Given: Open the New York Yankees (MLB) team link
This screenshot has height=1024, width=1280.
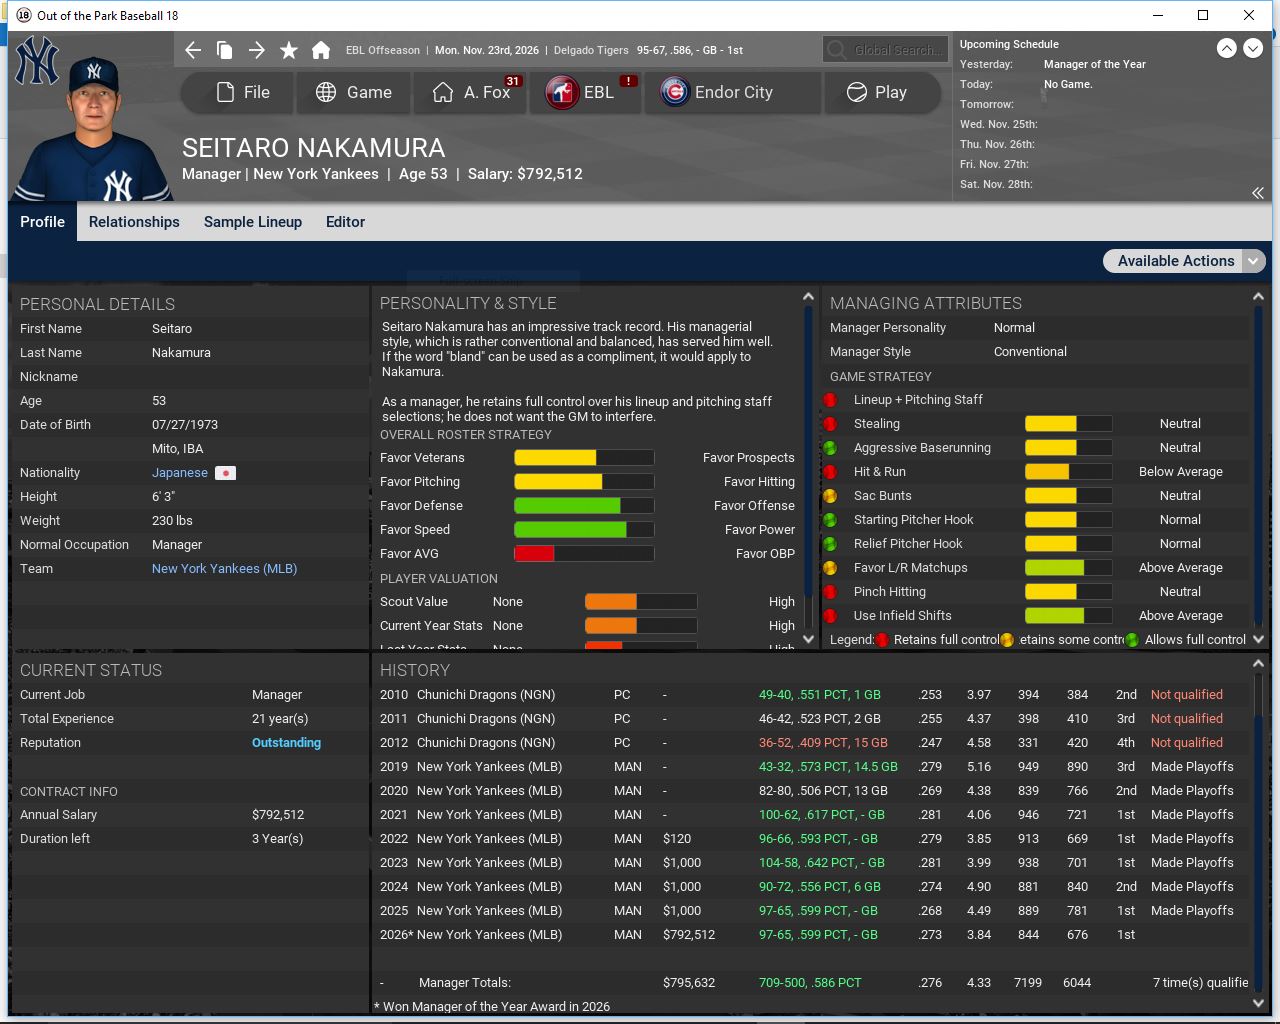Looking at the screenshot, I should coord(224,569).
